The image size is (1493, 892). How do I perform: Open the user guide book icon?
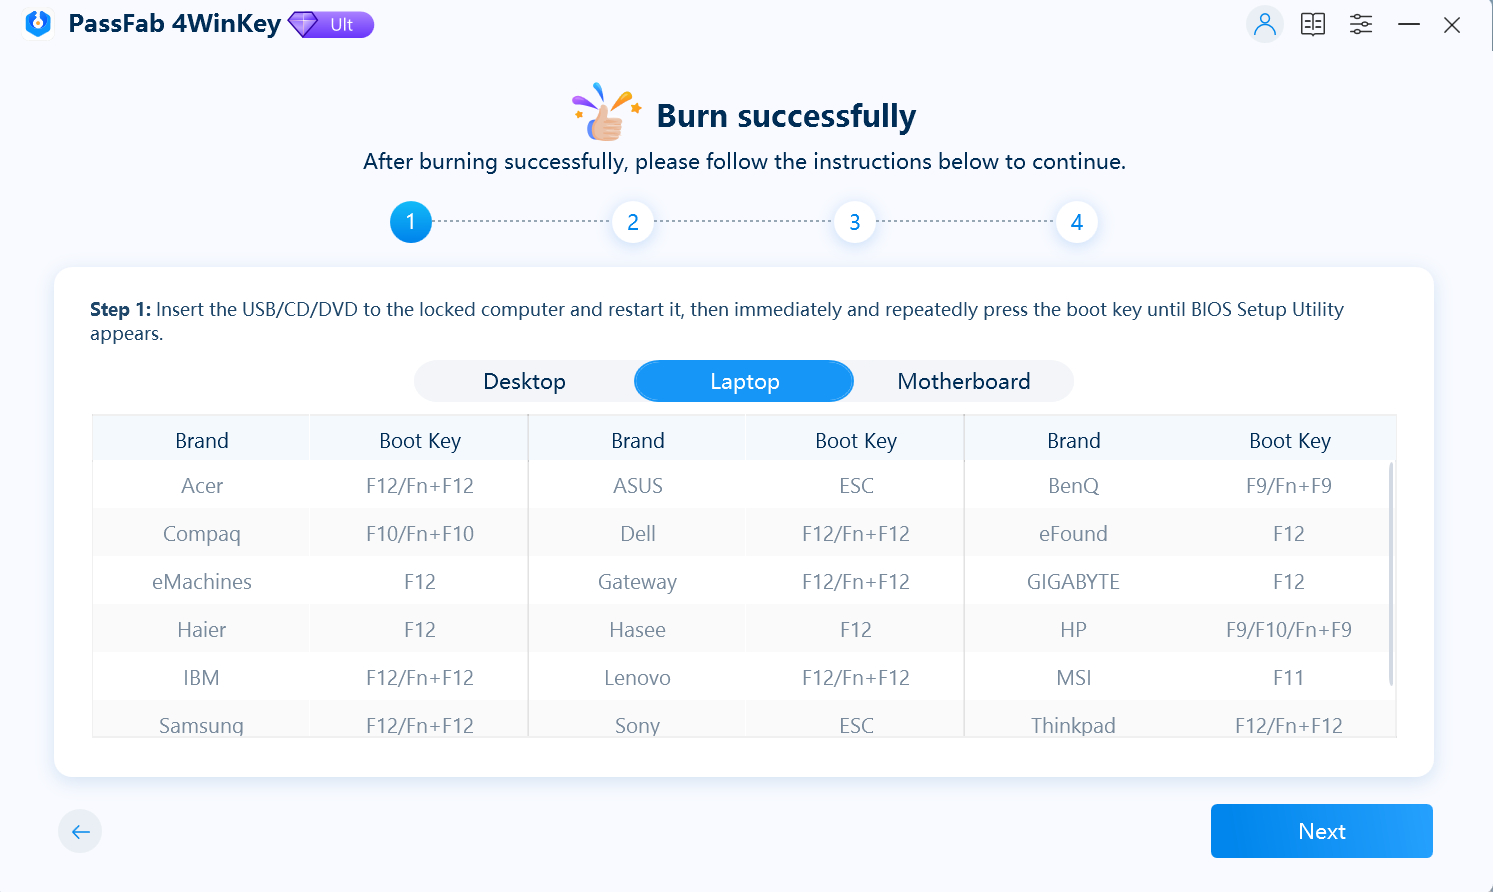(x=1313, y=24)
